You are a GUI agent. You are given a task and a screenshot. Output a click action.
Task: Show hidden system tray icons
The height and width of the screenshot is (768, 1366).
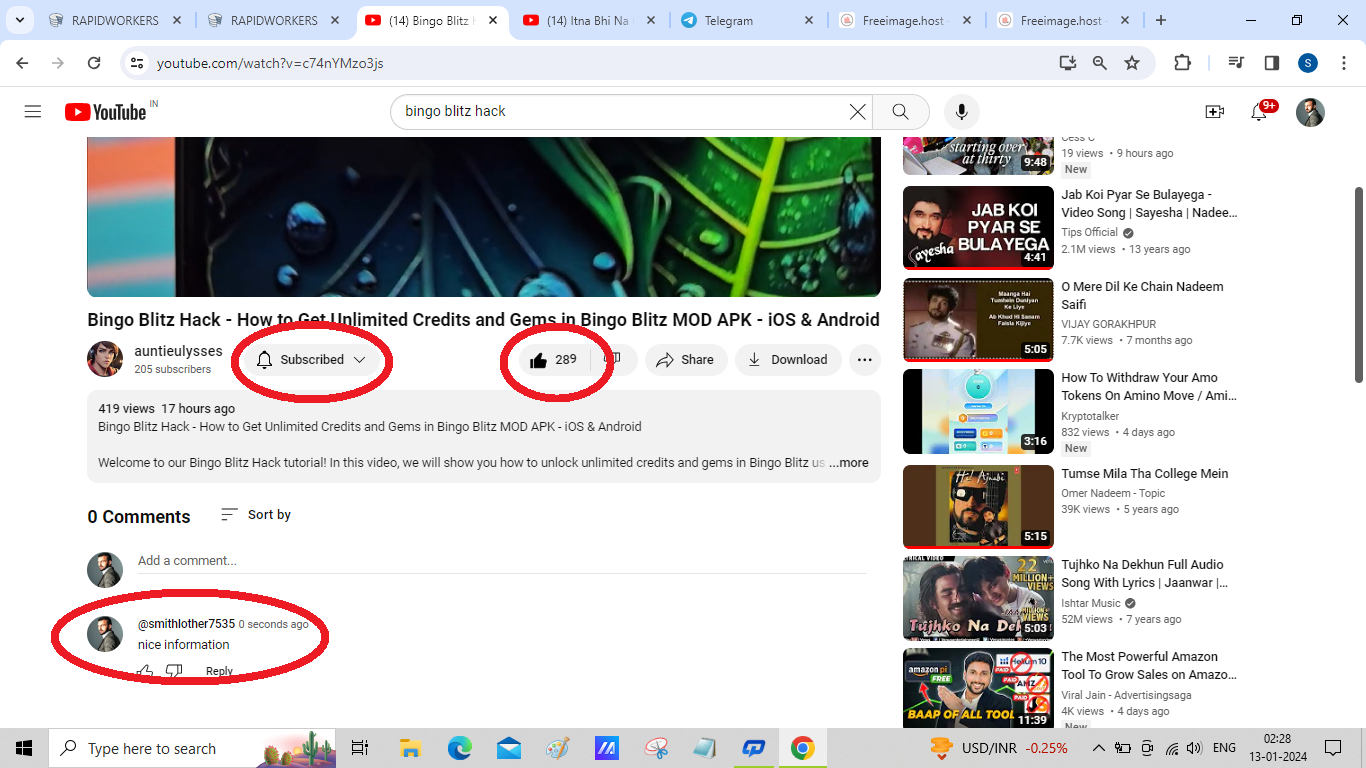tap(1098, 748)
